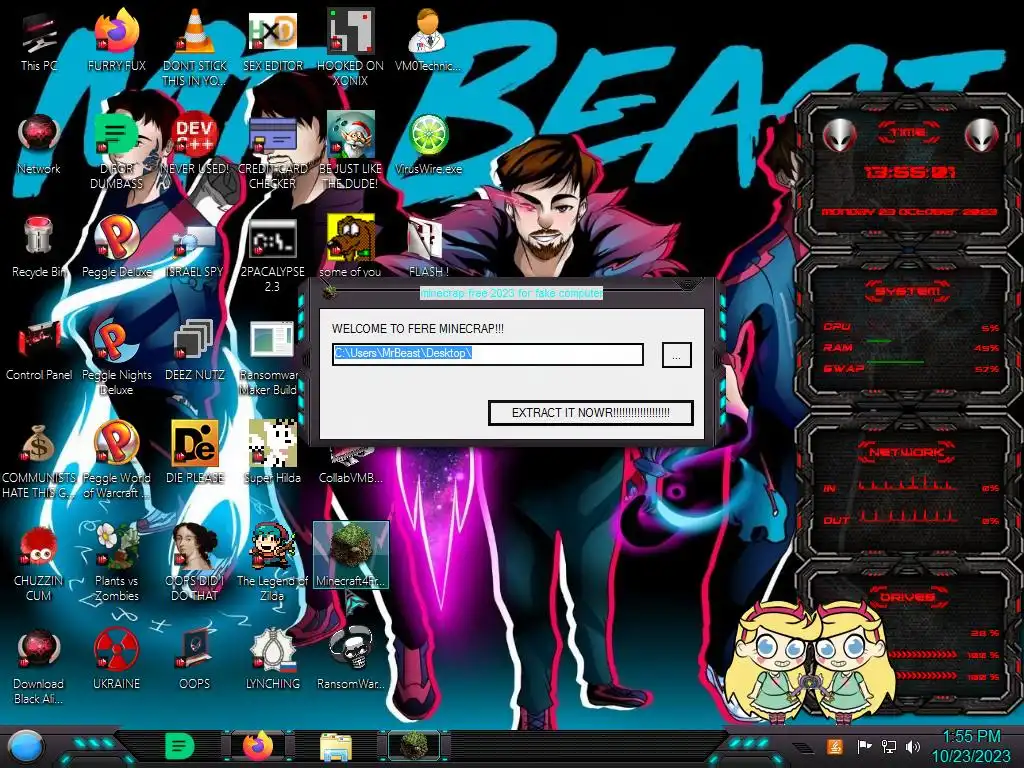Click the volume speaker tray icon
The width and height of the screenshot is (1024, 768).
pyautogui.click(x=913, y=746)
